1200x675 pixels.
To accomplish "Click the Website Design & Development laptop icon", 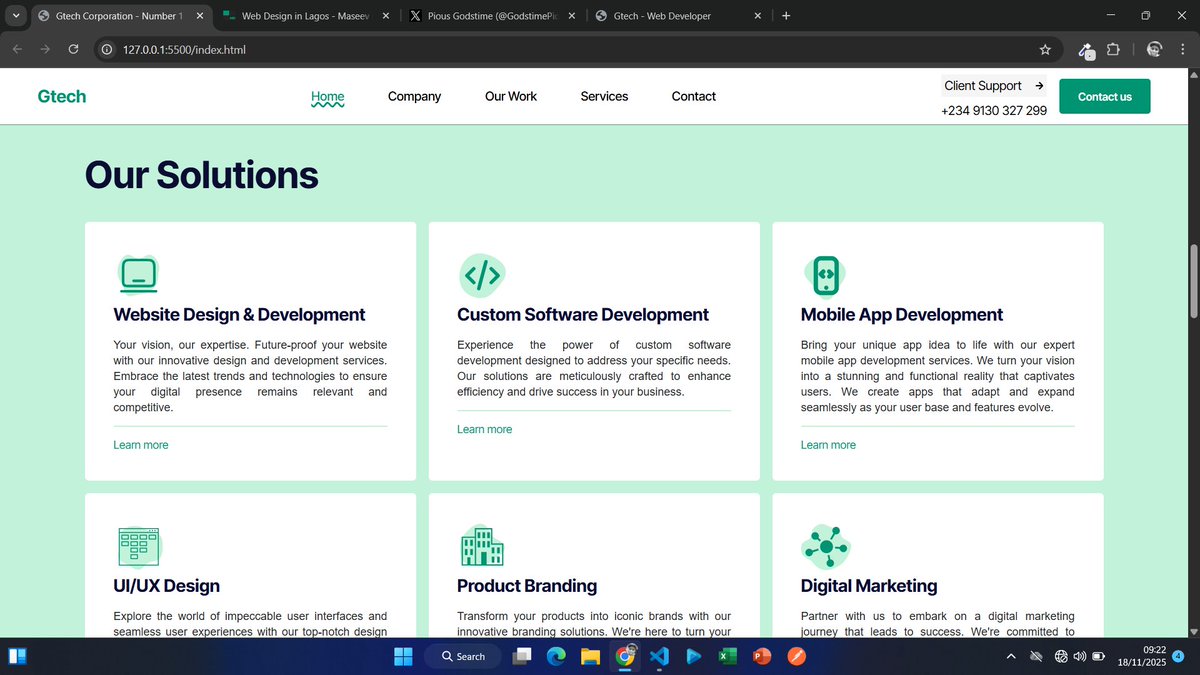I will 138,274.
